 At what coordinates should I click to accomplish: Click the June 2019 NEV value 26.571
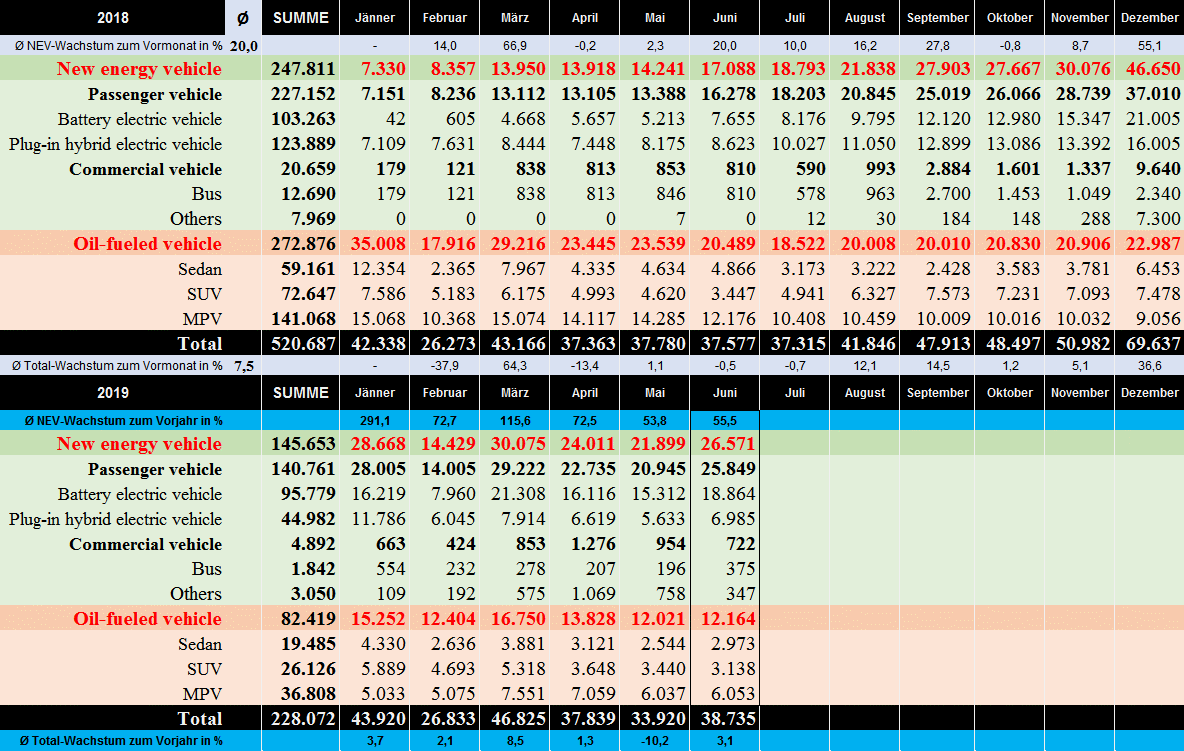728,444
